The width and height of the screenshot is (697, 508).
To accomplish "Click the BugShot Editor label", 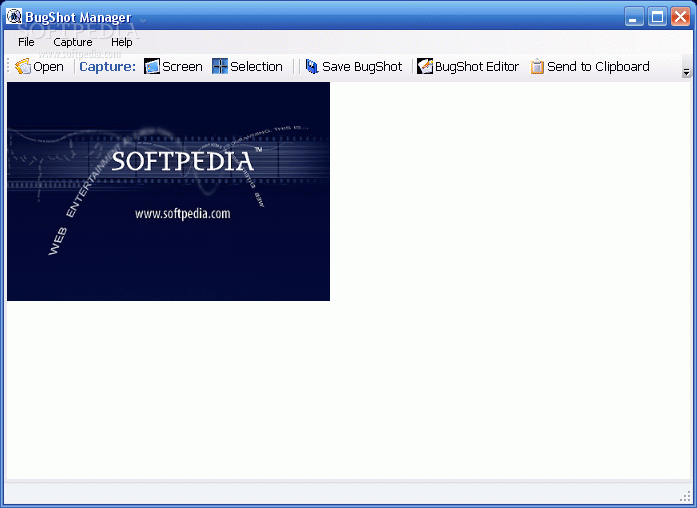I will click(x=477, y=67).
